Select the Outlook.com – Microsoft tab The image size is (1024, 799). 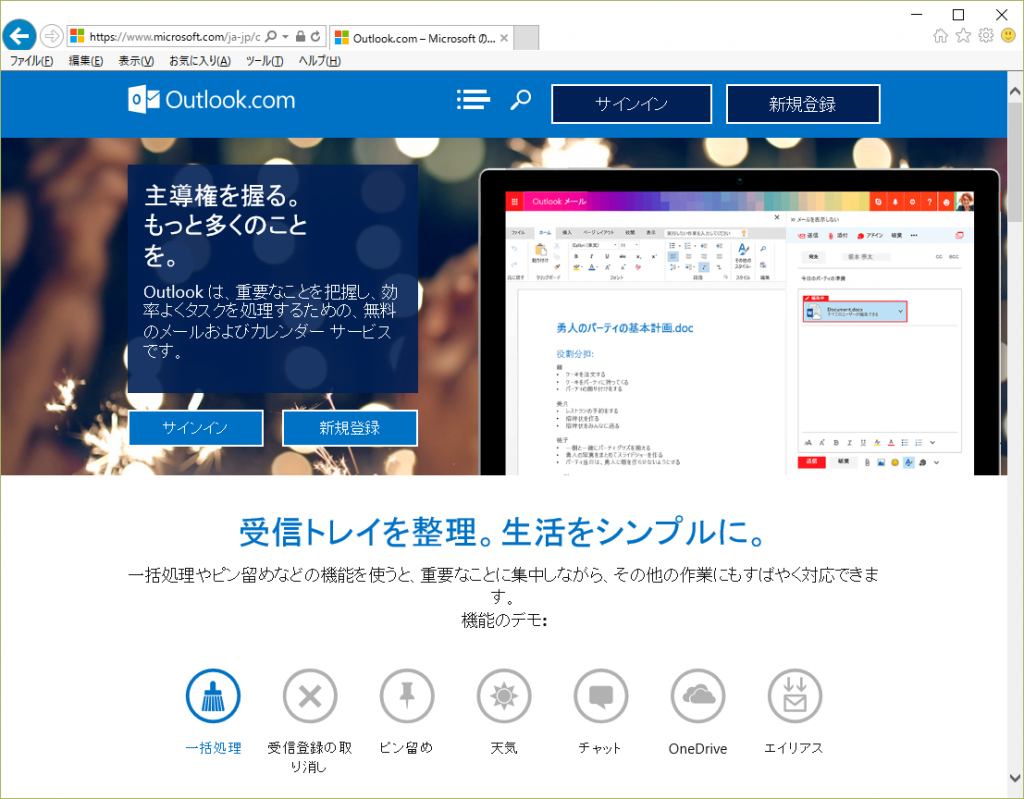[421, 38]
